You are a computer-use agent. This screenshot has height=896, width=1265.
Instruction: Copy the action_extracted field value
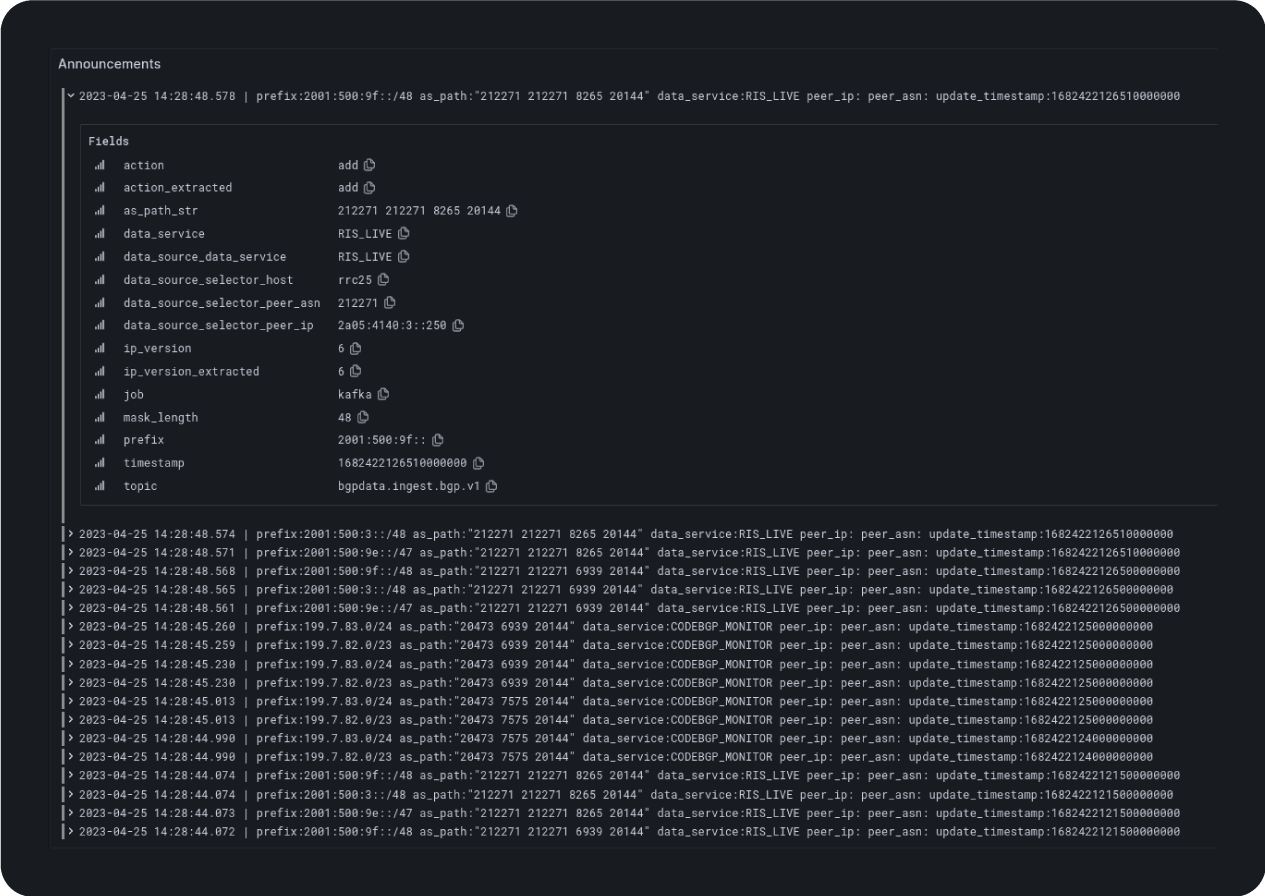[369, 188]
